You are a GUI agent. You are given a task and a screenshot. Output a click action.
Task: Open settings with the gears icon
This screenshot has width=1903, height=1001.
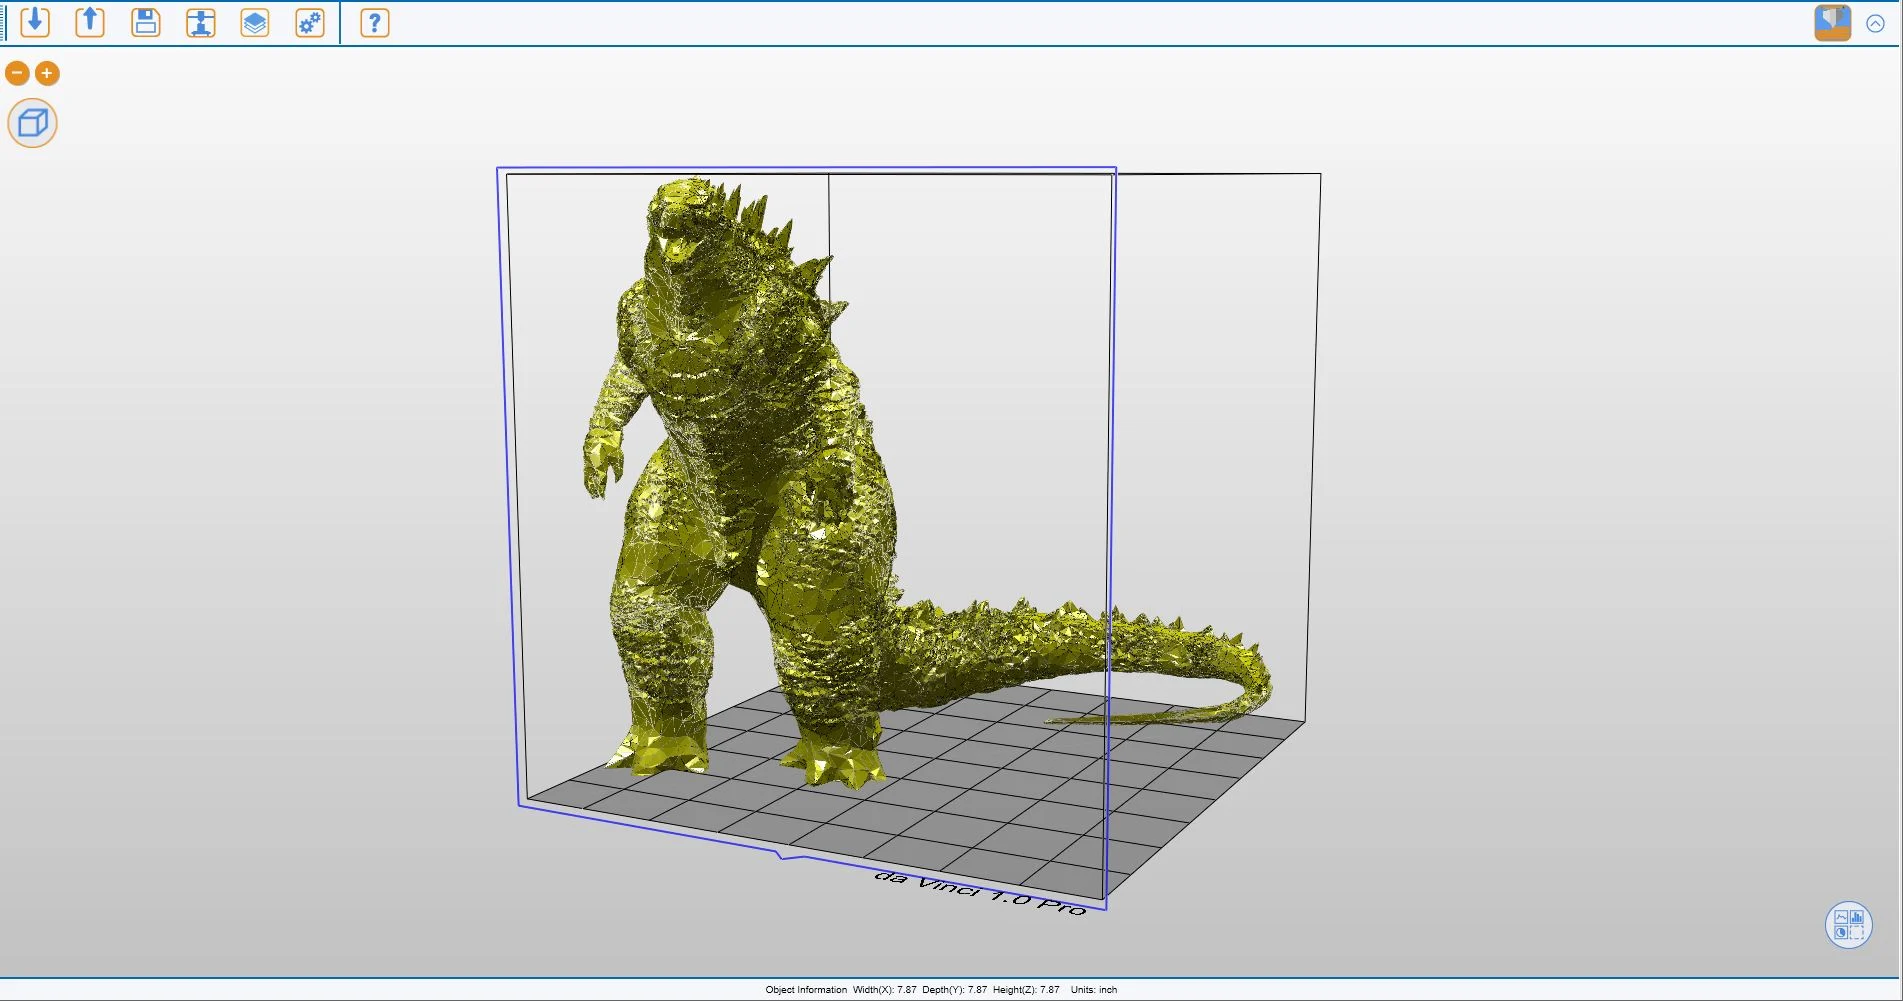click(x=310, y=22)
